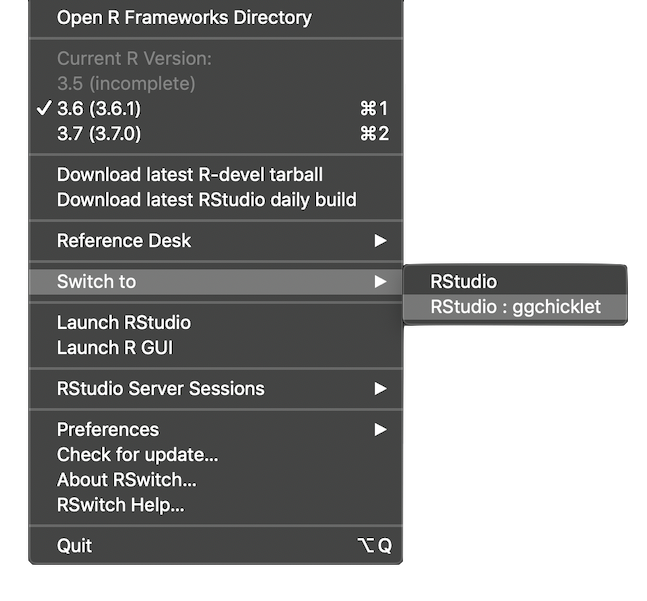The width and height of the screenshot is (647, 601).
Task: Click the Switch to submenu arrow
Action: coord(380,282)
